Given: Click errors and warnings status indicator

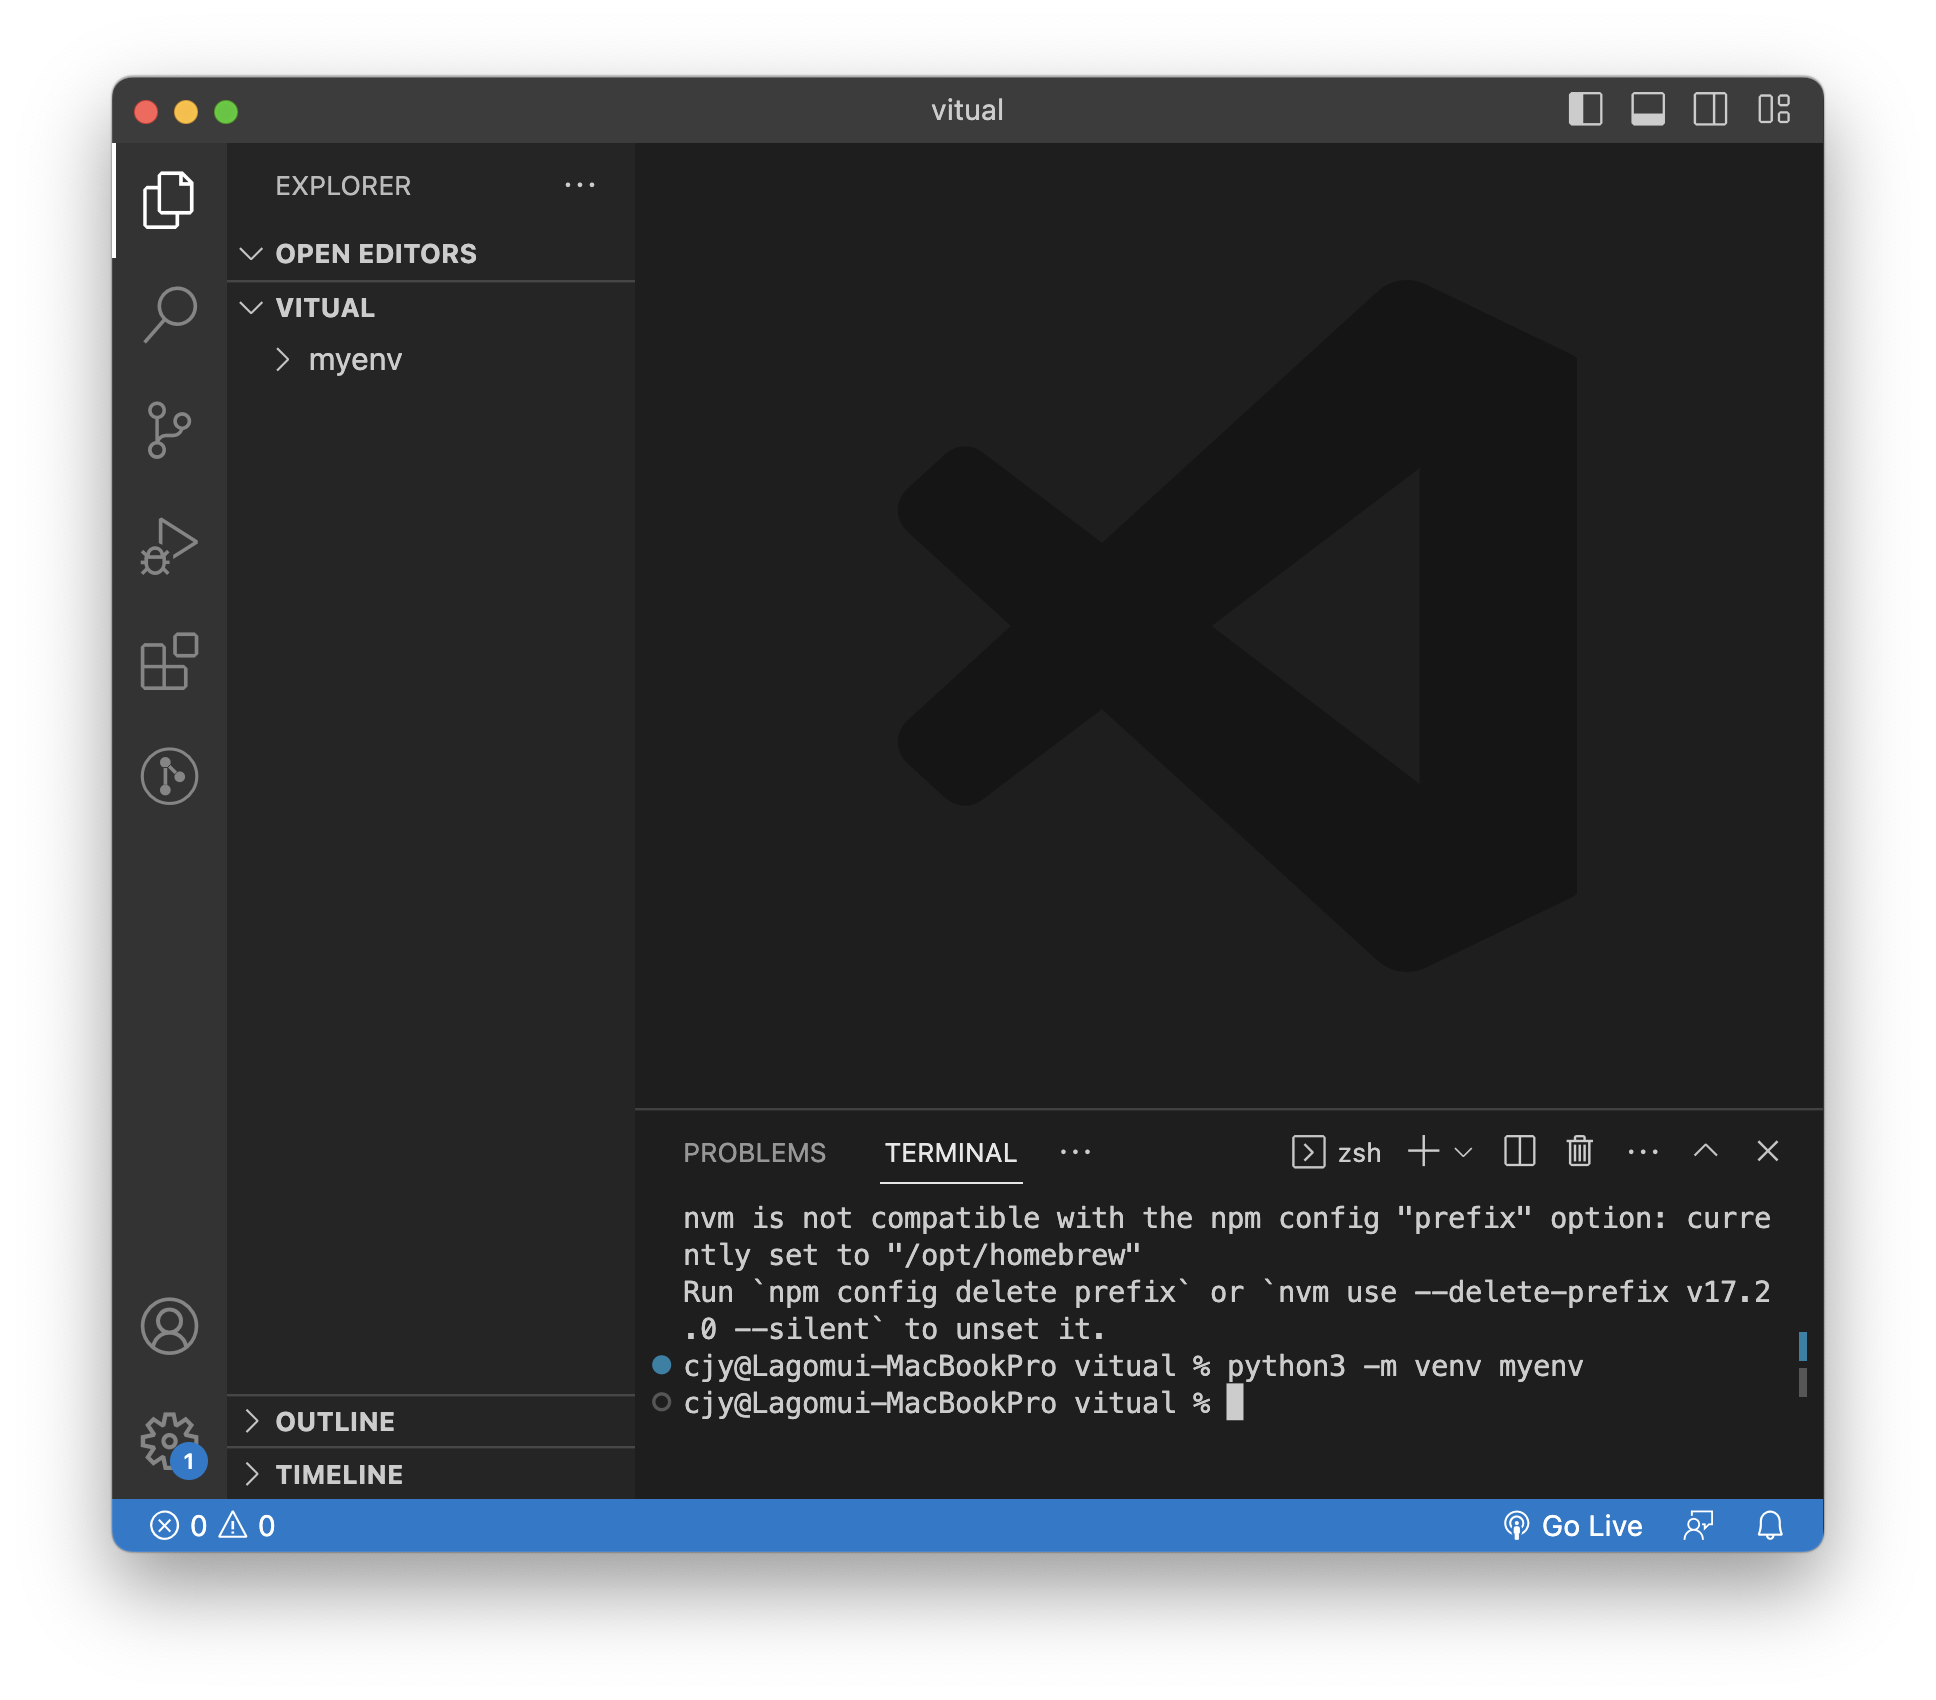Looking at the screenshot, I should [212, 1526].
